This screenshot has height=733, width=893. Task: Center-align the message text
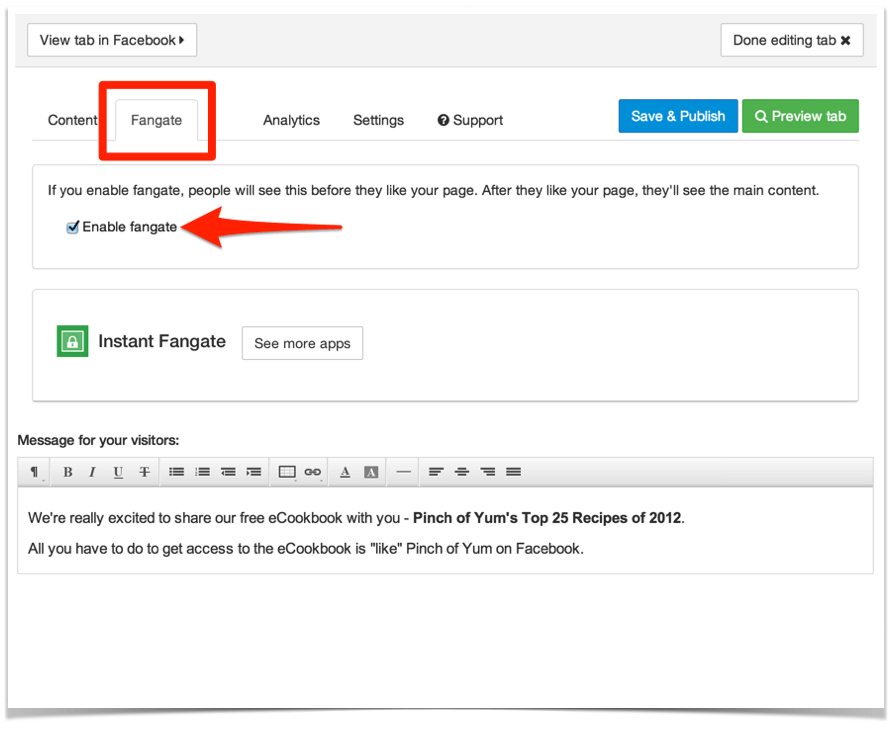tap(462, 472)
